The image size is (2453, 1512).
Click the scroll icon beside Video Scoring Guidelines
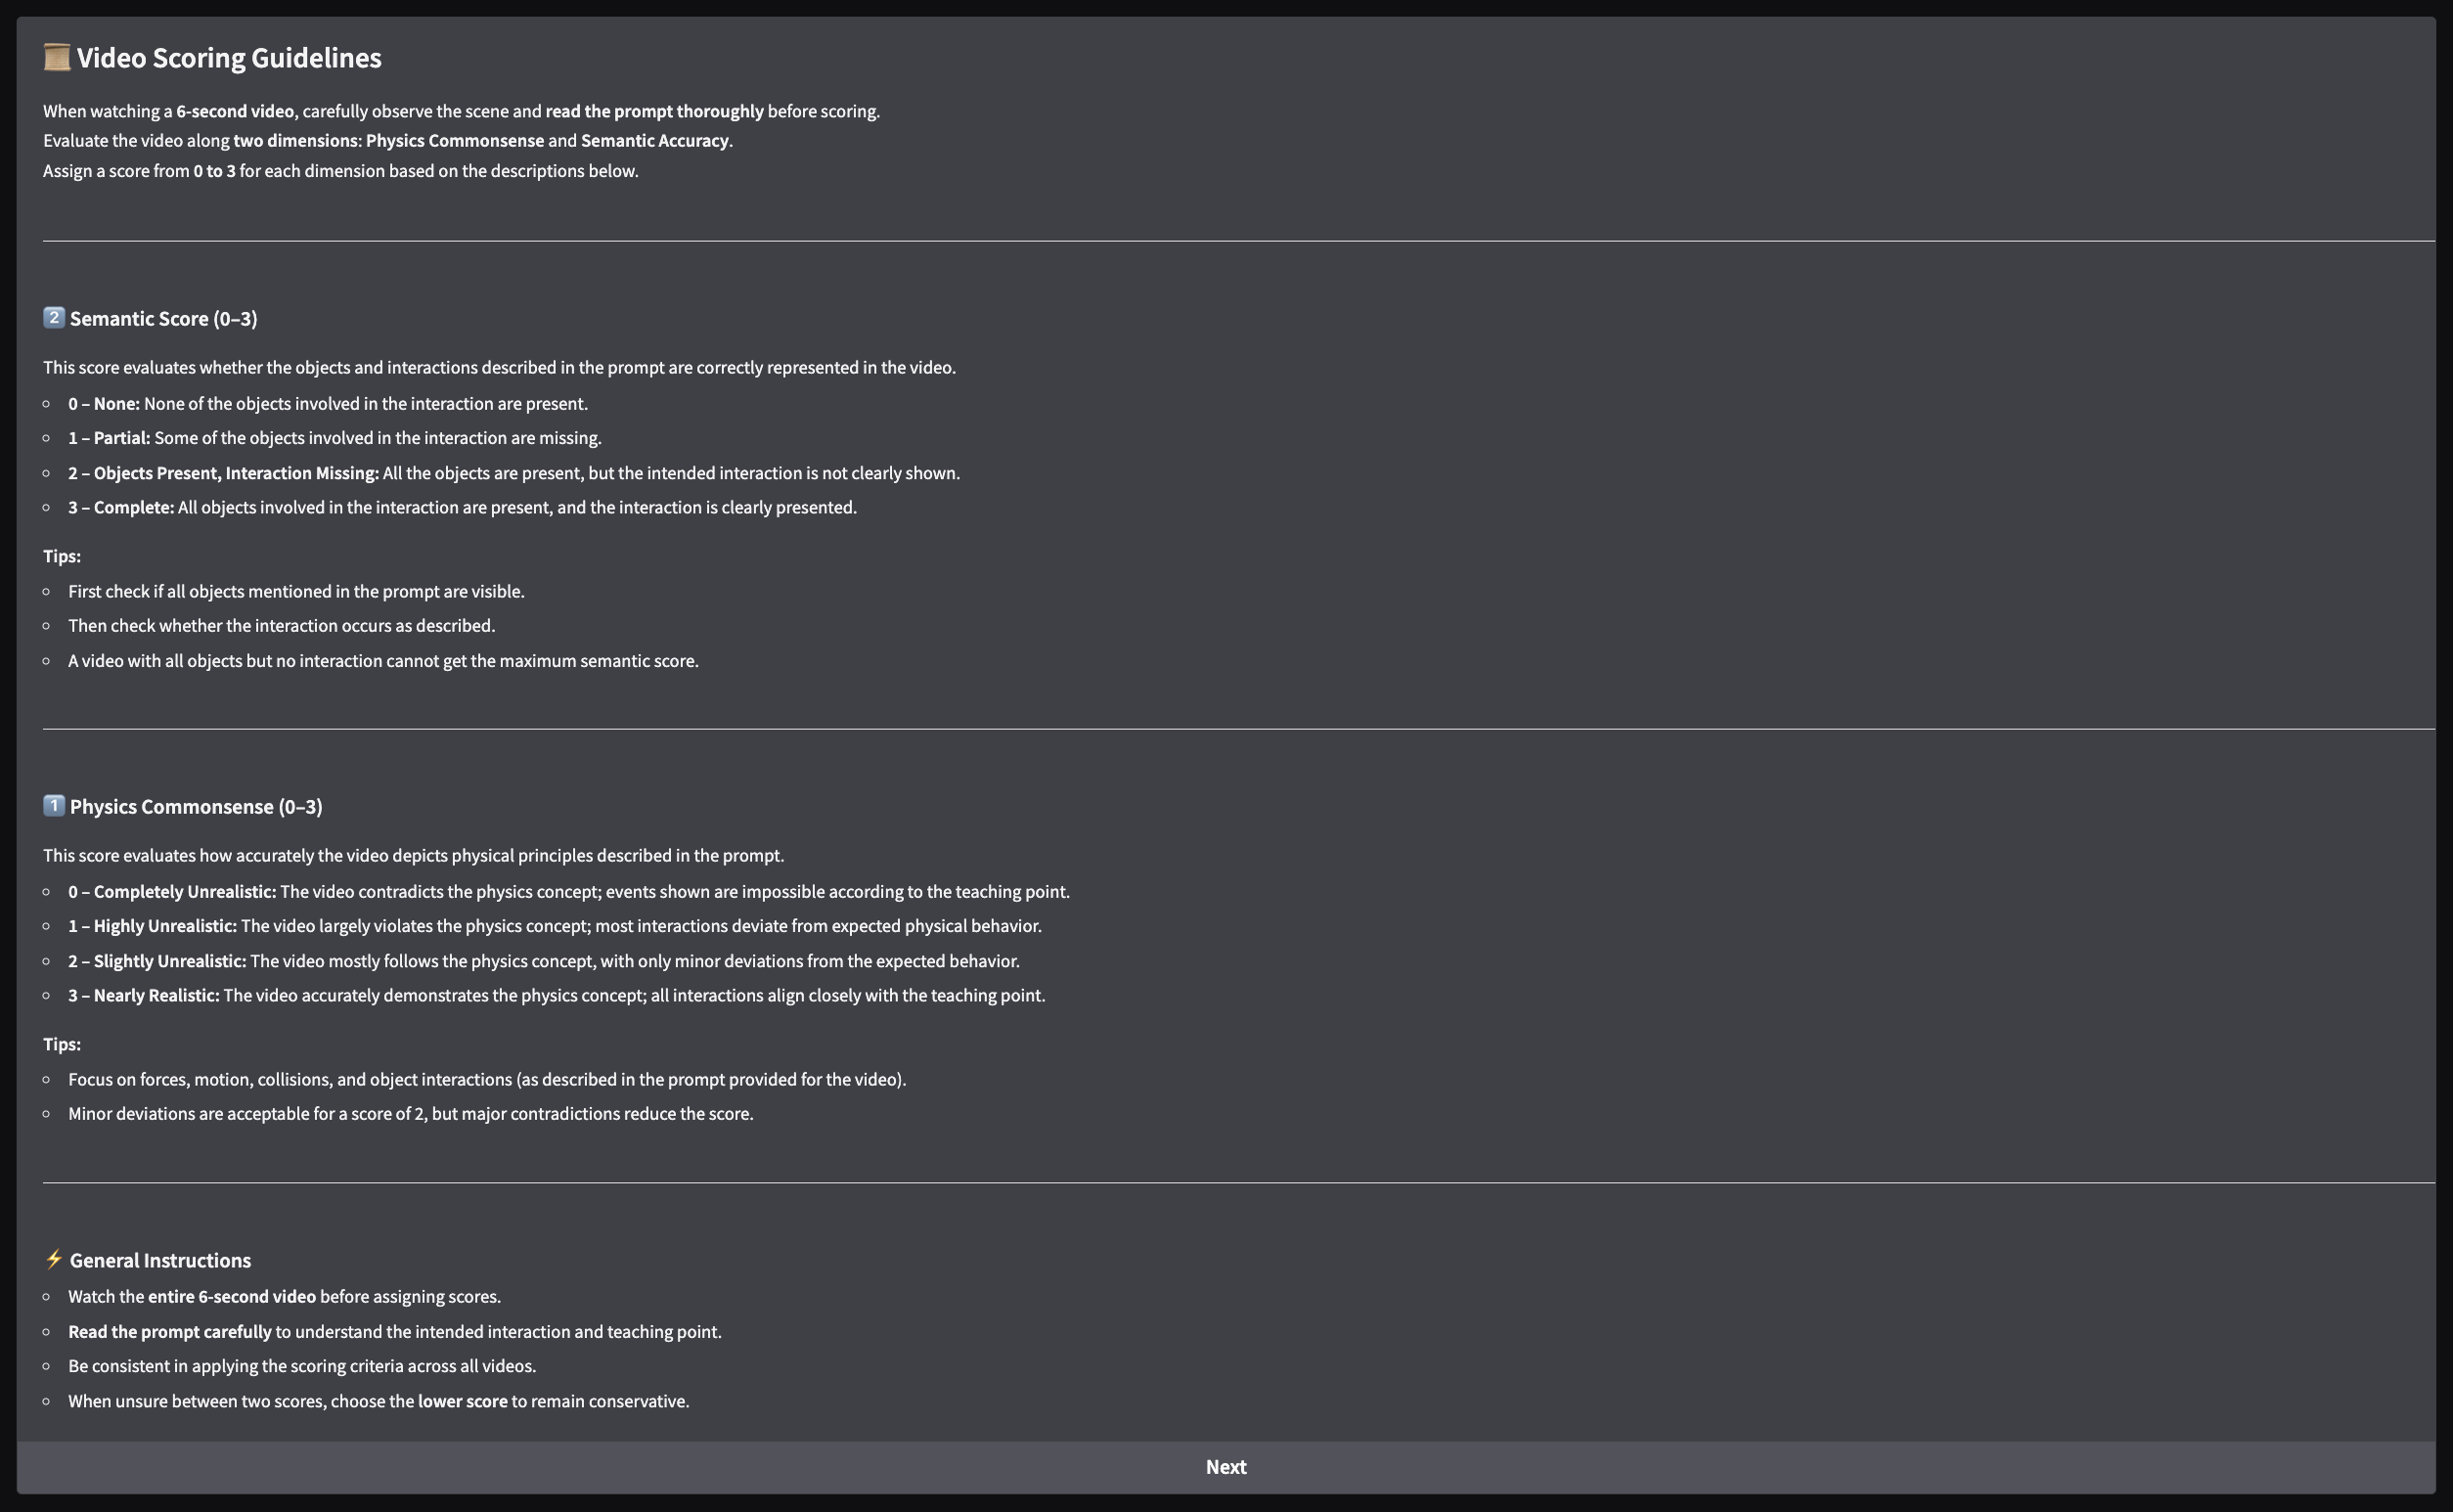pyautogui.click(x=57, y=58)
